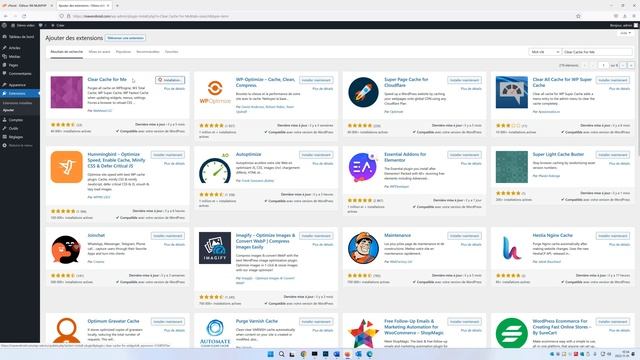Click the Firefox icon in the taskbar

click(x=347, y=354)
